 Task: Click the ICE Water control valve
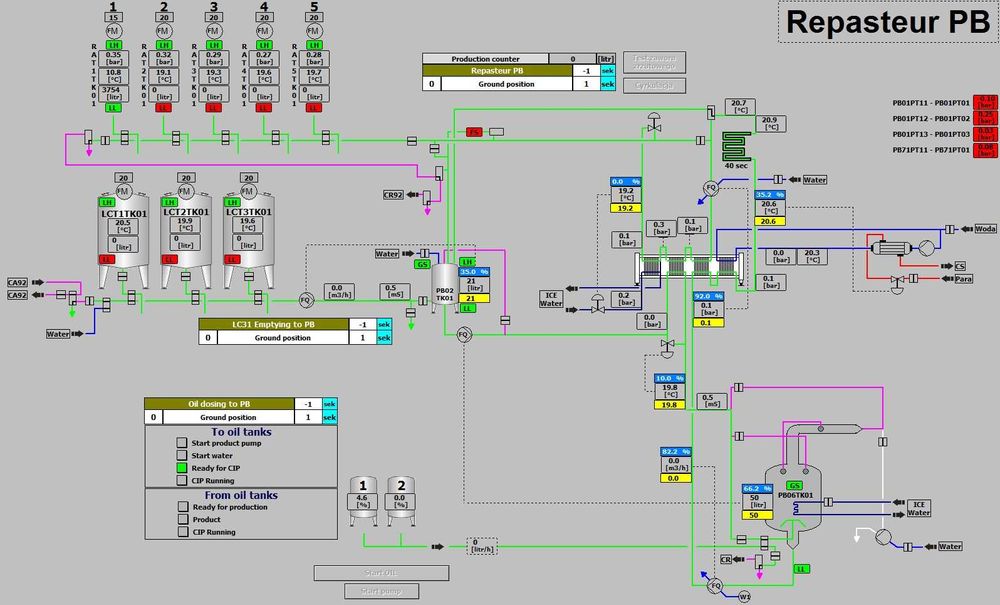(597, 304)
